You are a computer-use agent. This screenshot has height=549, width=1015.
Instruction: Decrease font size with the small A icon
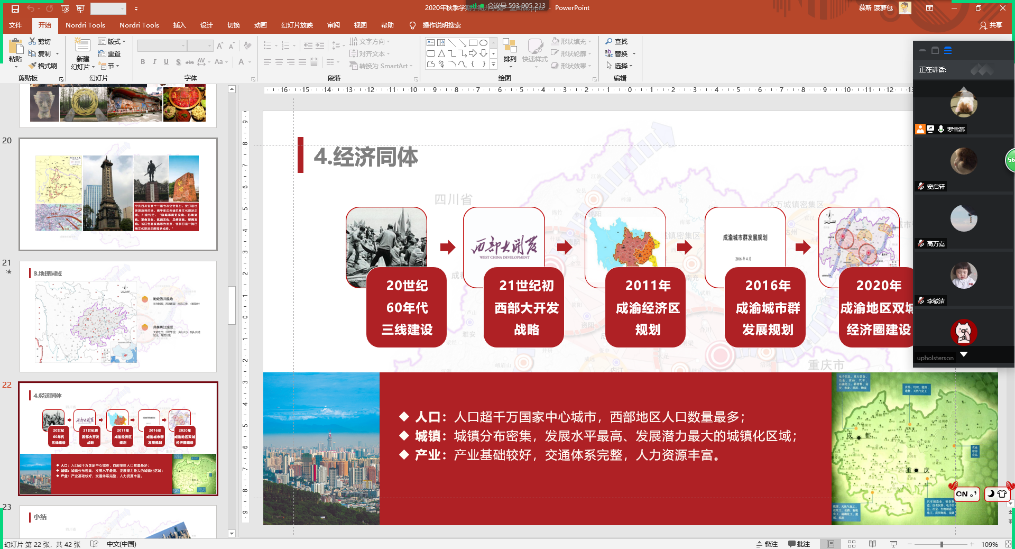232,45
